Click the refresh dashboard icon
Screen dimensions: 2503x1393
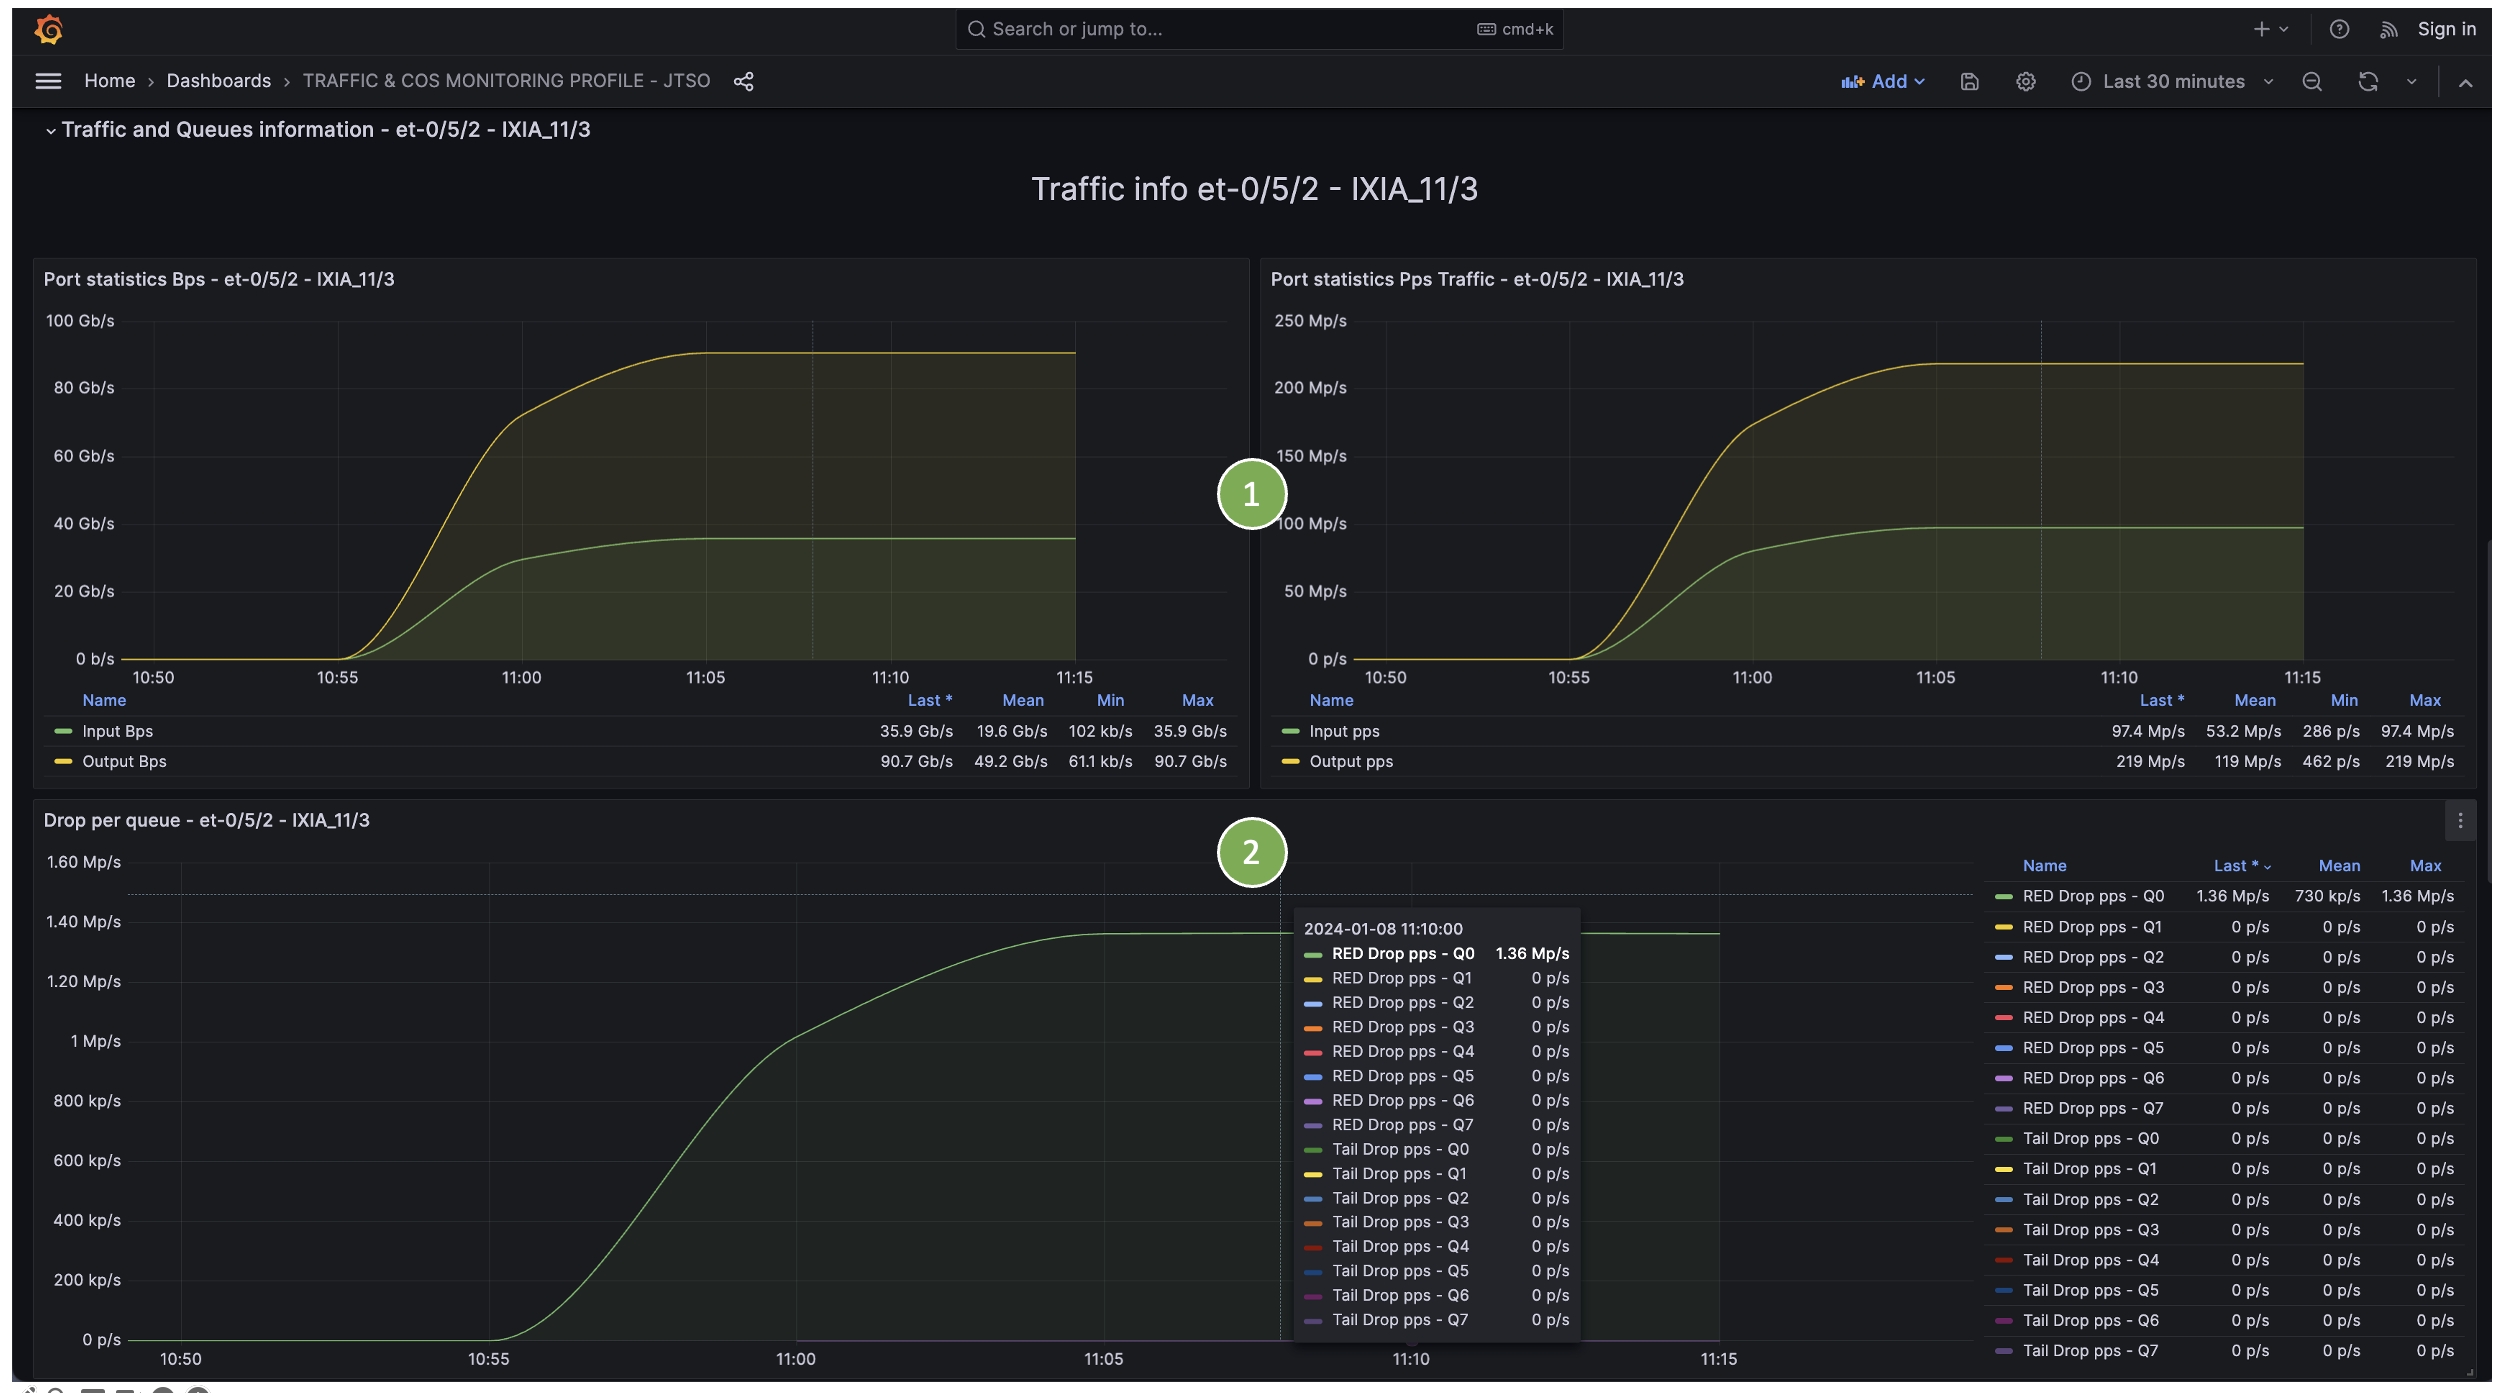[2367, 82]
